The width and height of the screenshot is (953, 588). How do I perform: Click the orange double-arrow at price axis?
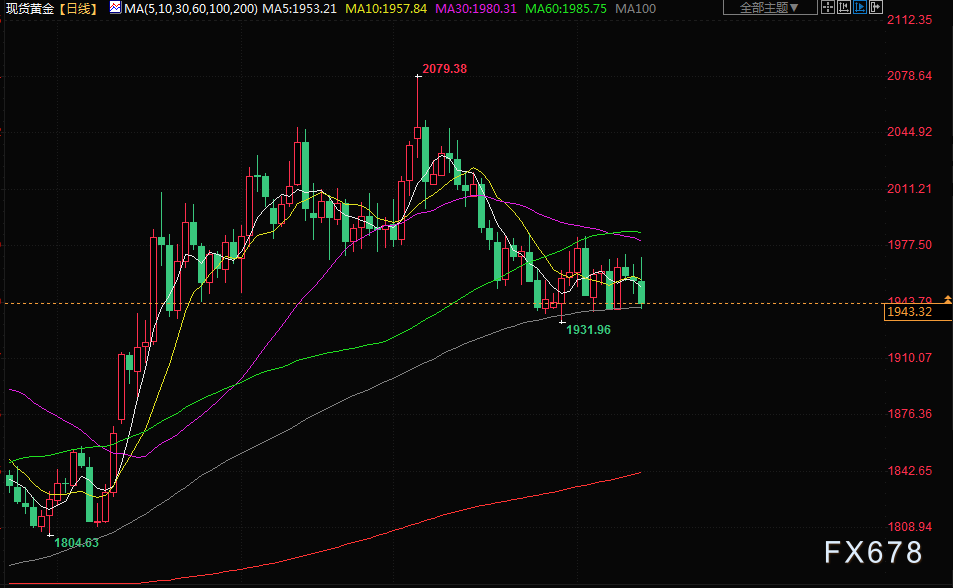(x=948, y=300)
